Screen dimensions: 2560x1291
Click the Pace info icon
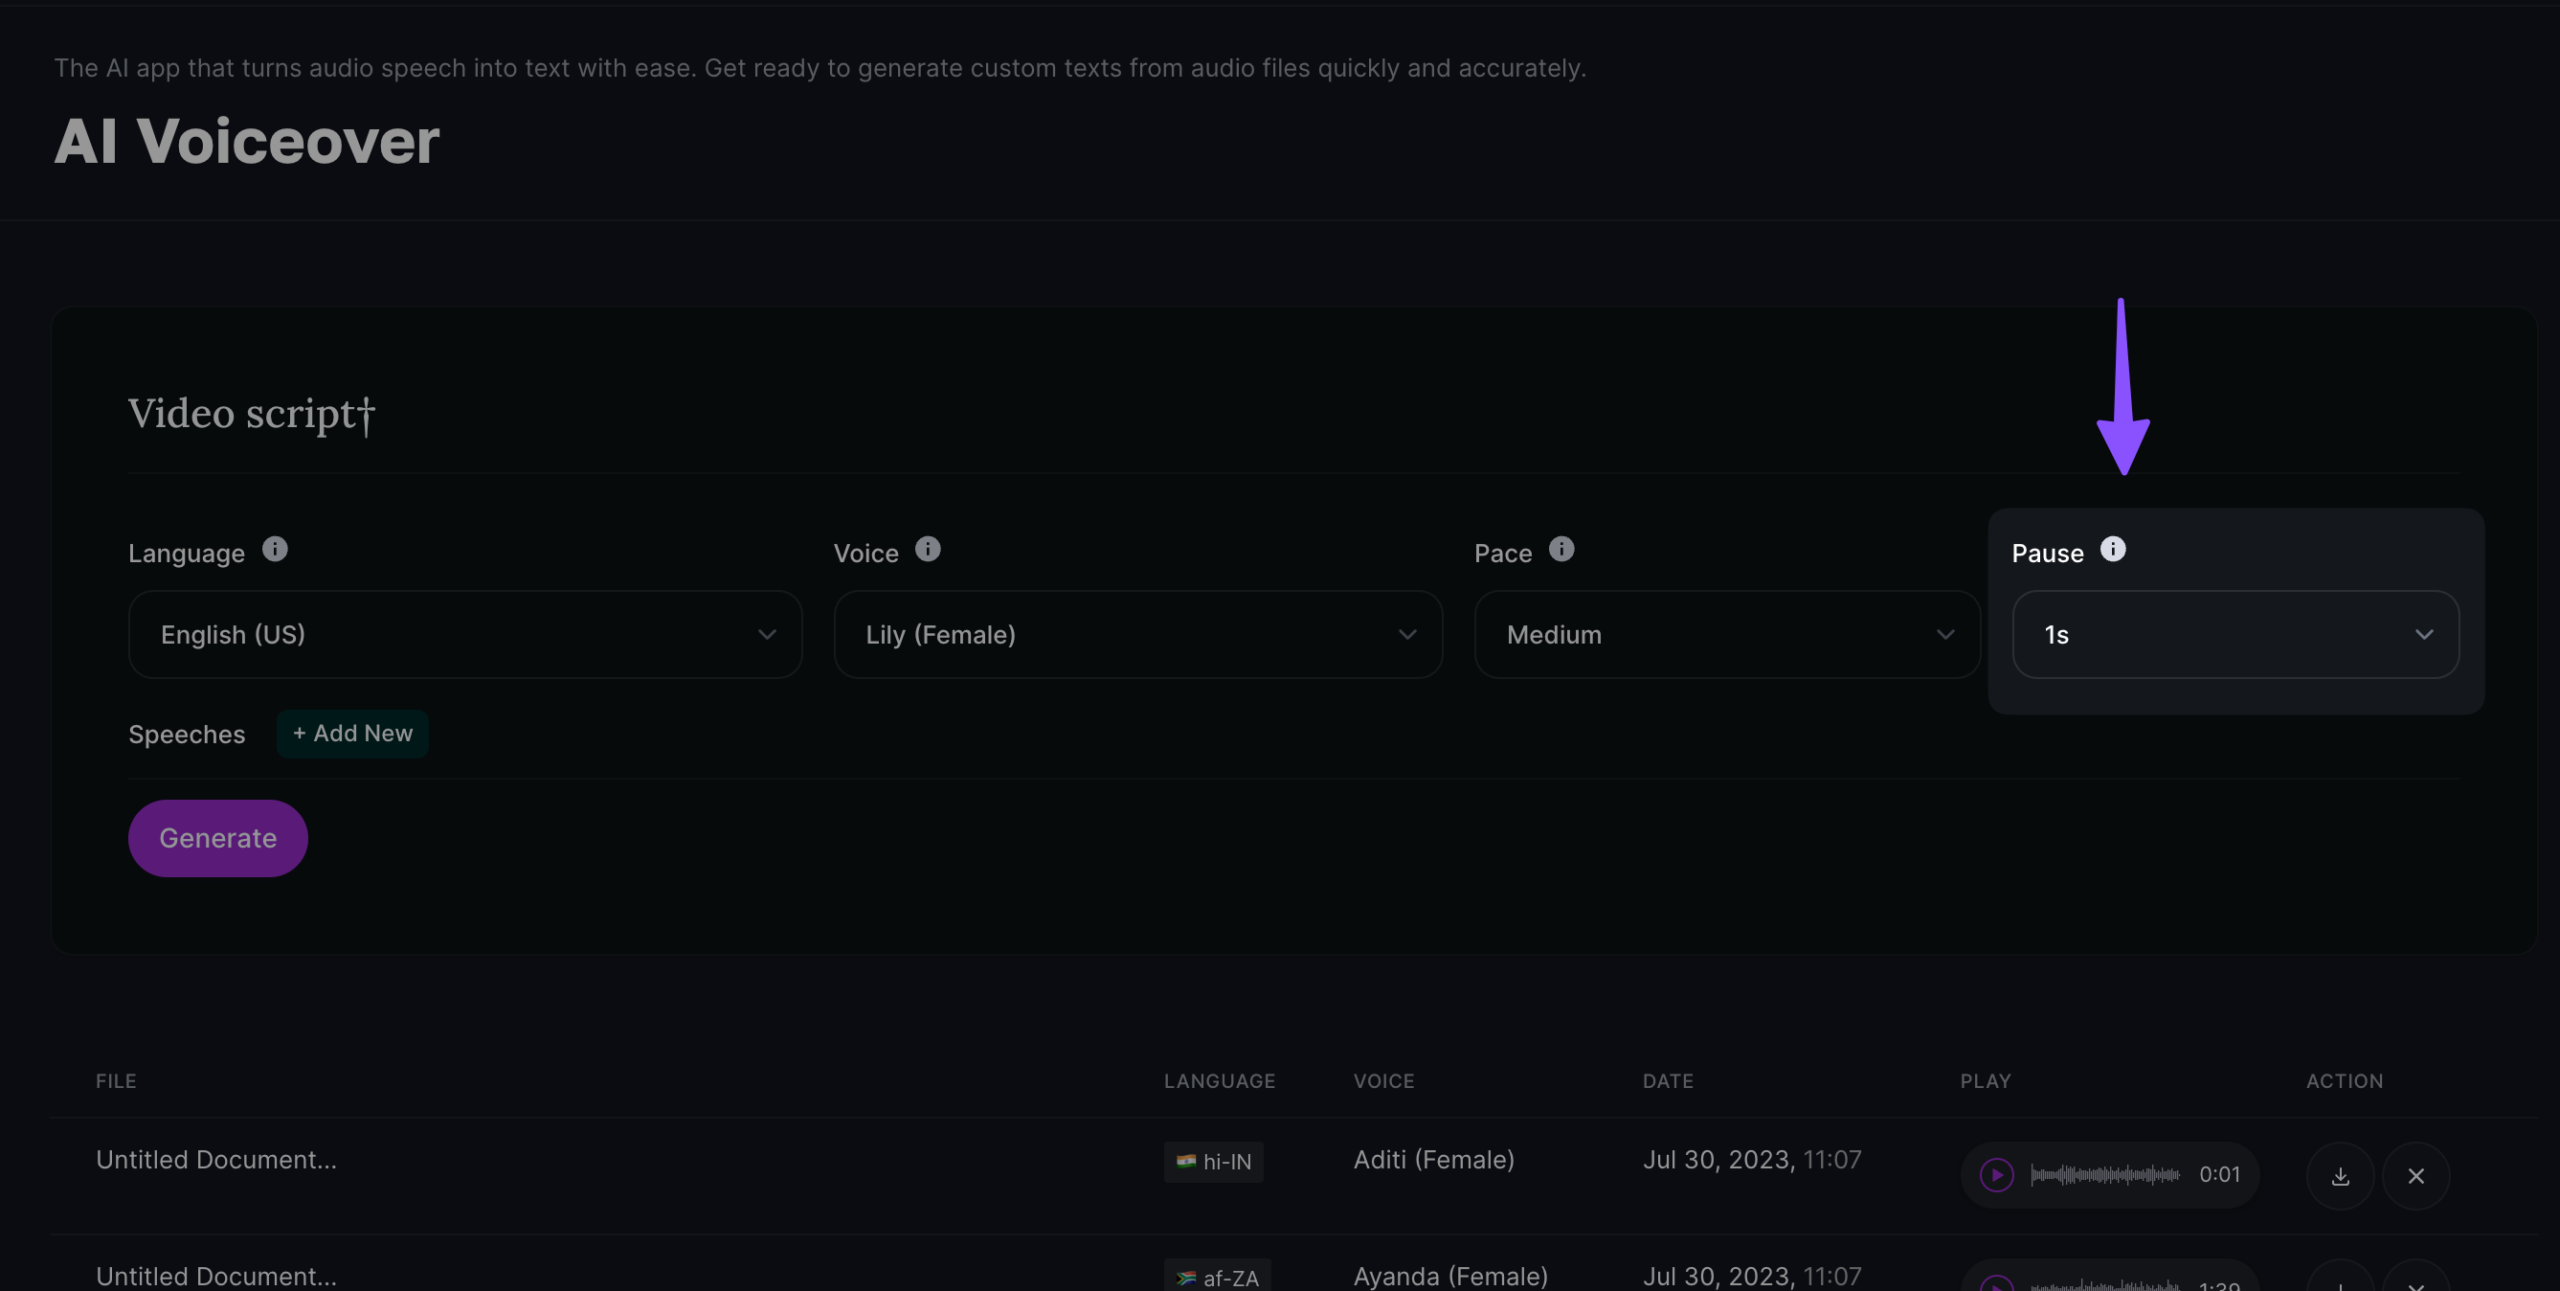(x=1561, y=550)
